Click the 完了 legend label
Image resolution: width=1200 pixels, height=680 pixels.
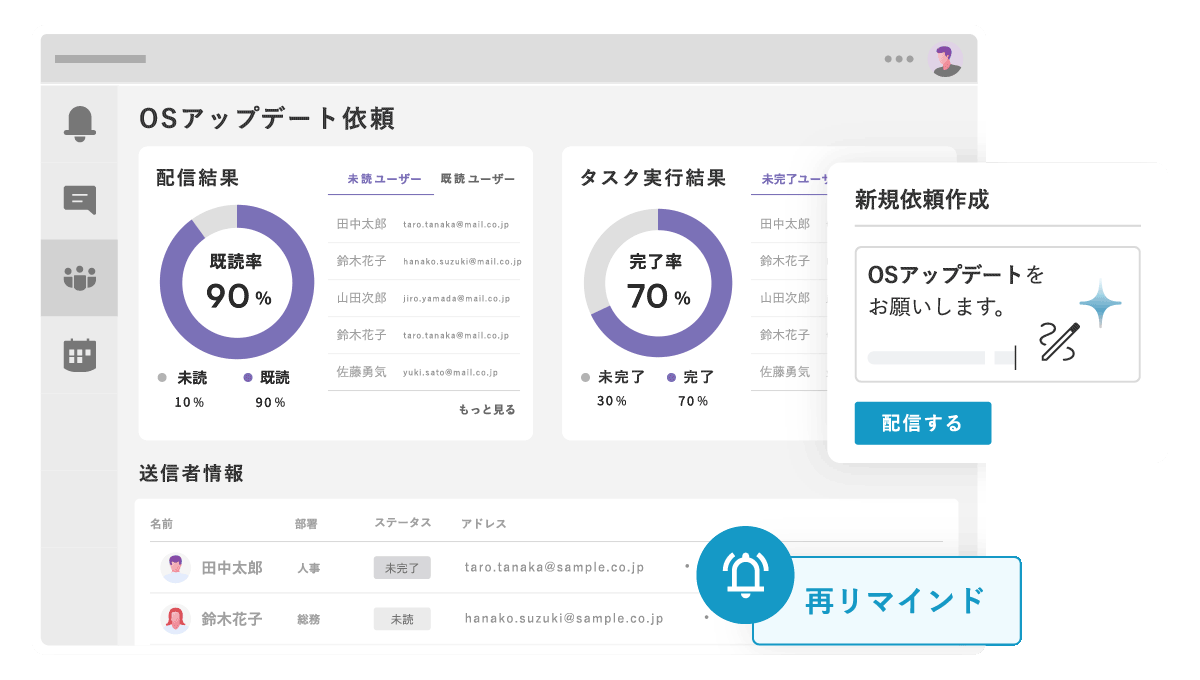[698, 377]
